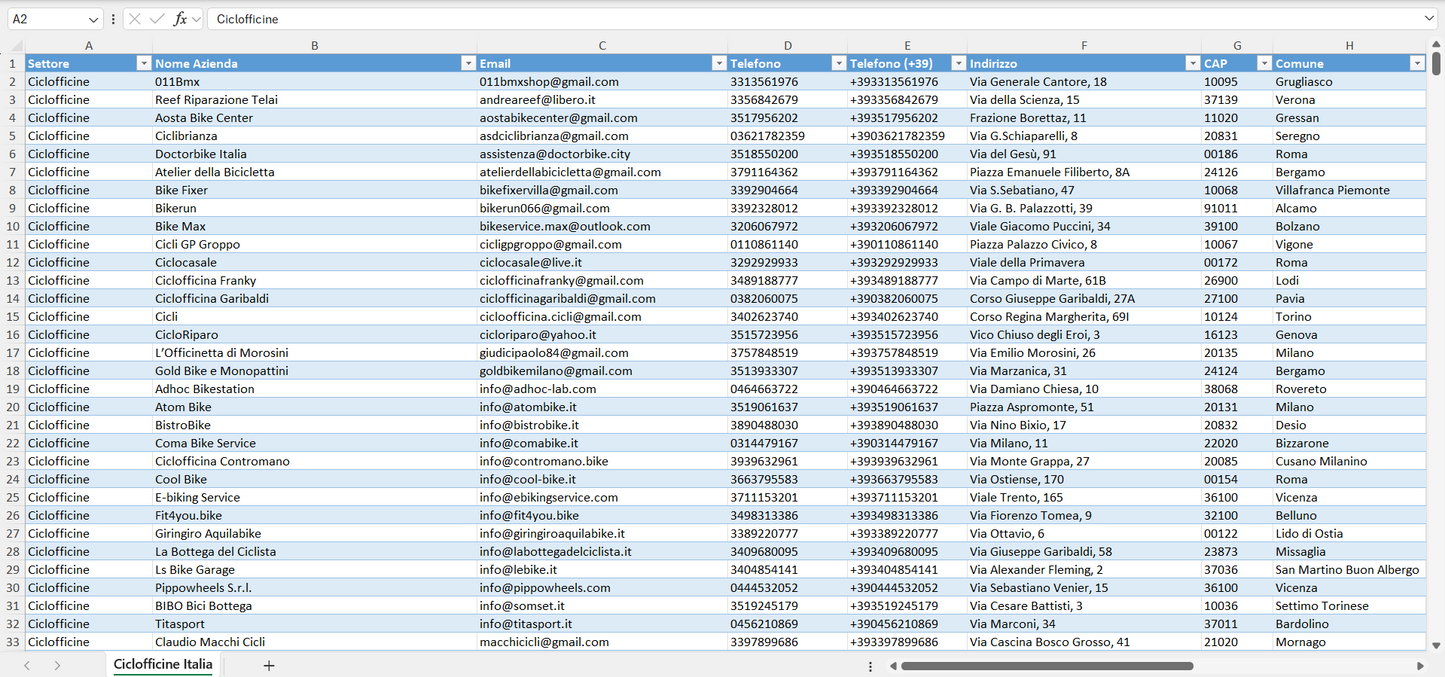The width and height of the screenshot is (1445, 677).
Task: Open the Indirizzo column filter dropdown
Action: click(x=1192, y=63)
